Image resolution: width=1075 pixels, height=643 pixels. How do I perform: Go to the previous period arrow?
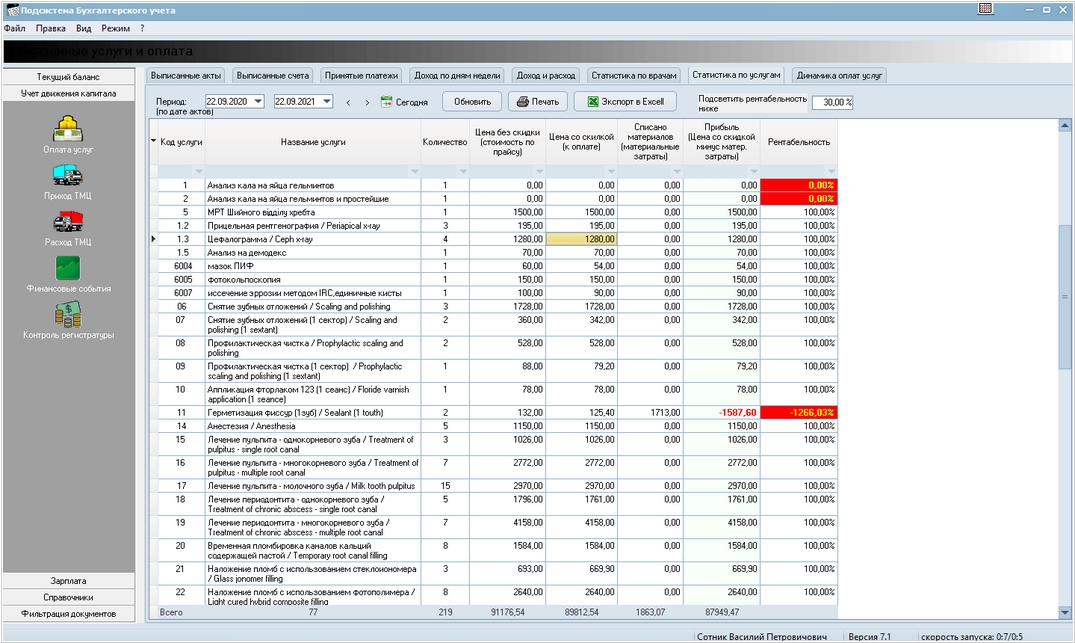[x=348, y=102]
